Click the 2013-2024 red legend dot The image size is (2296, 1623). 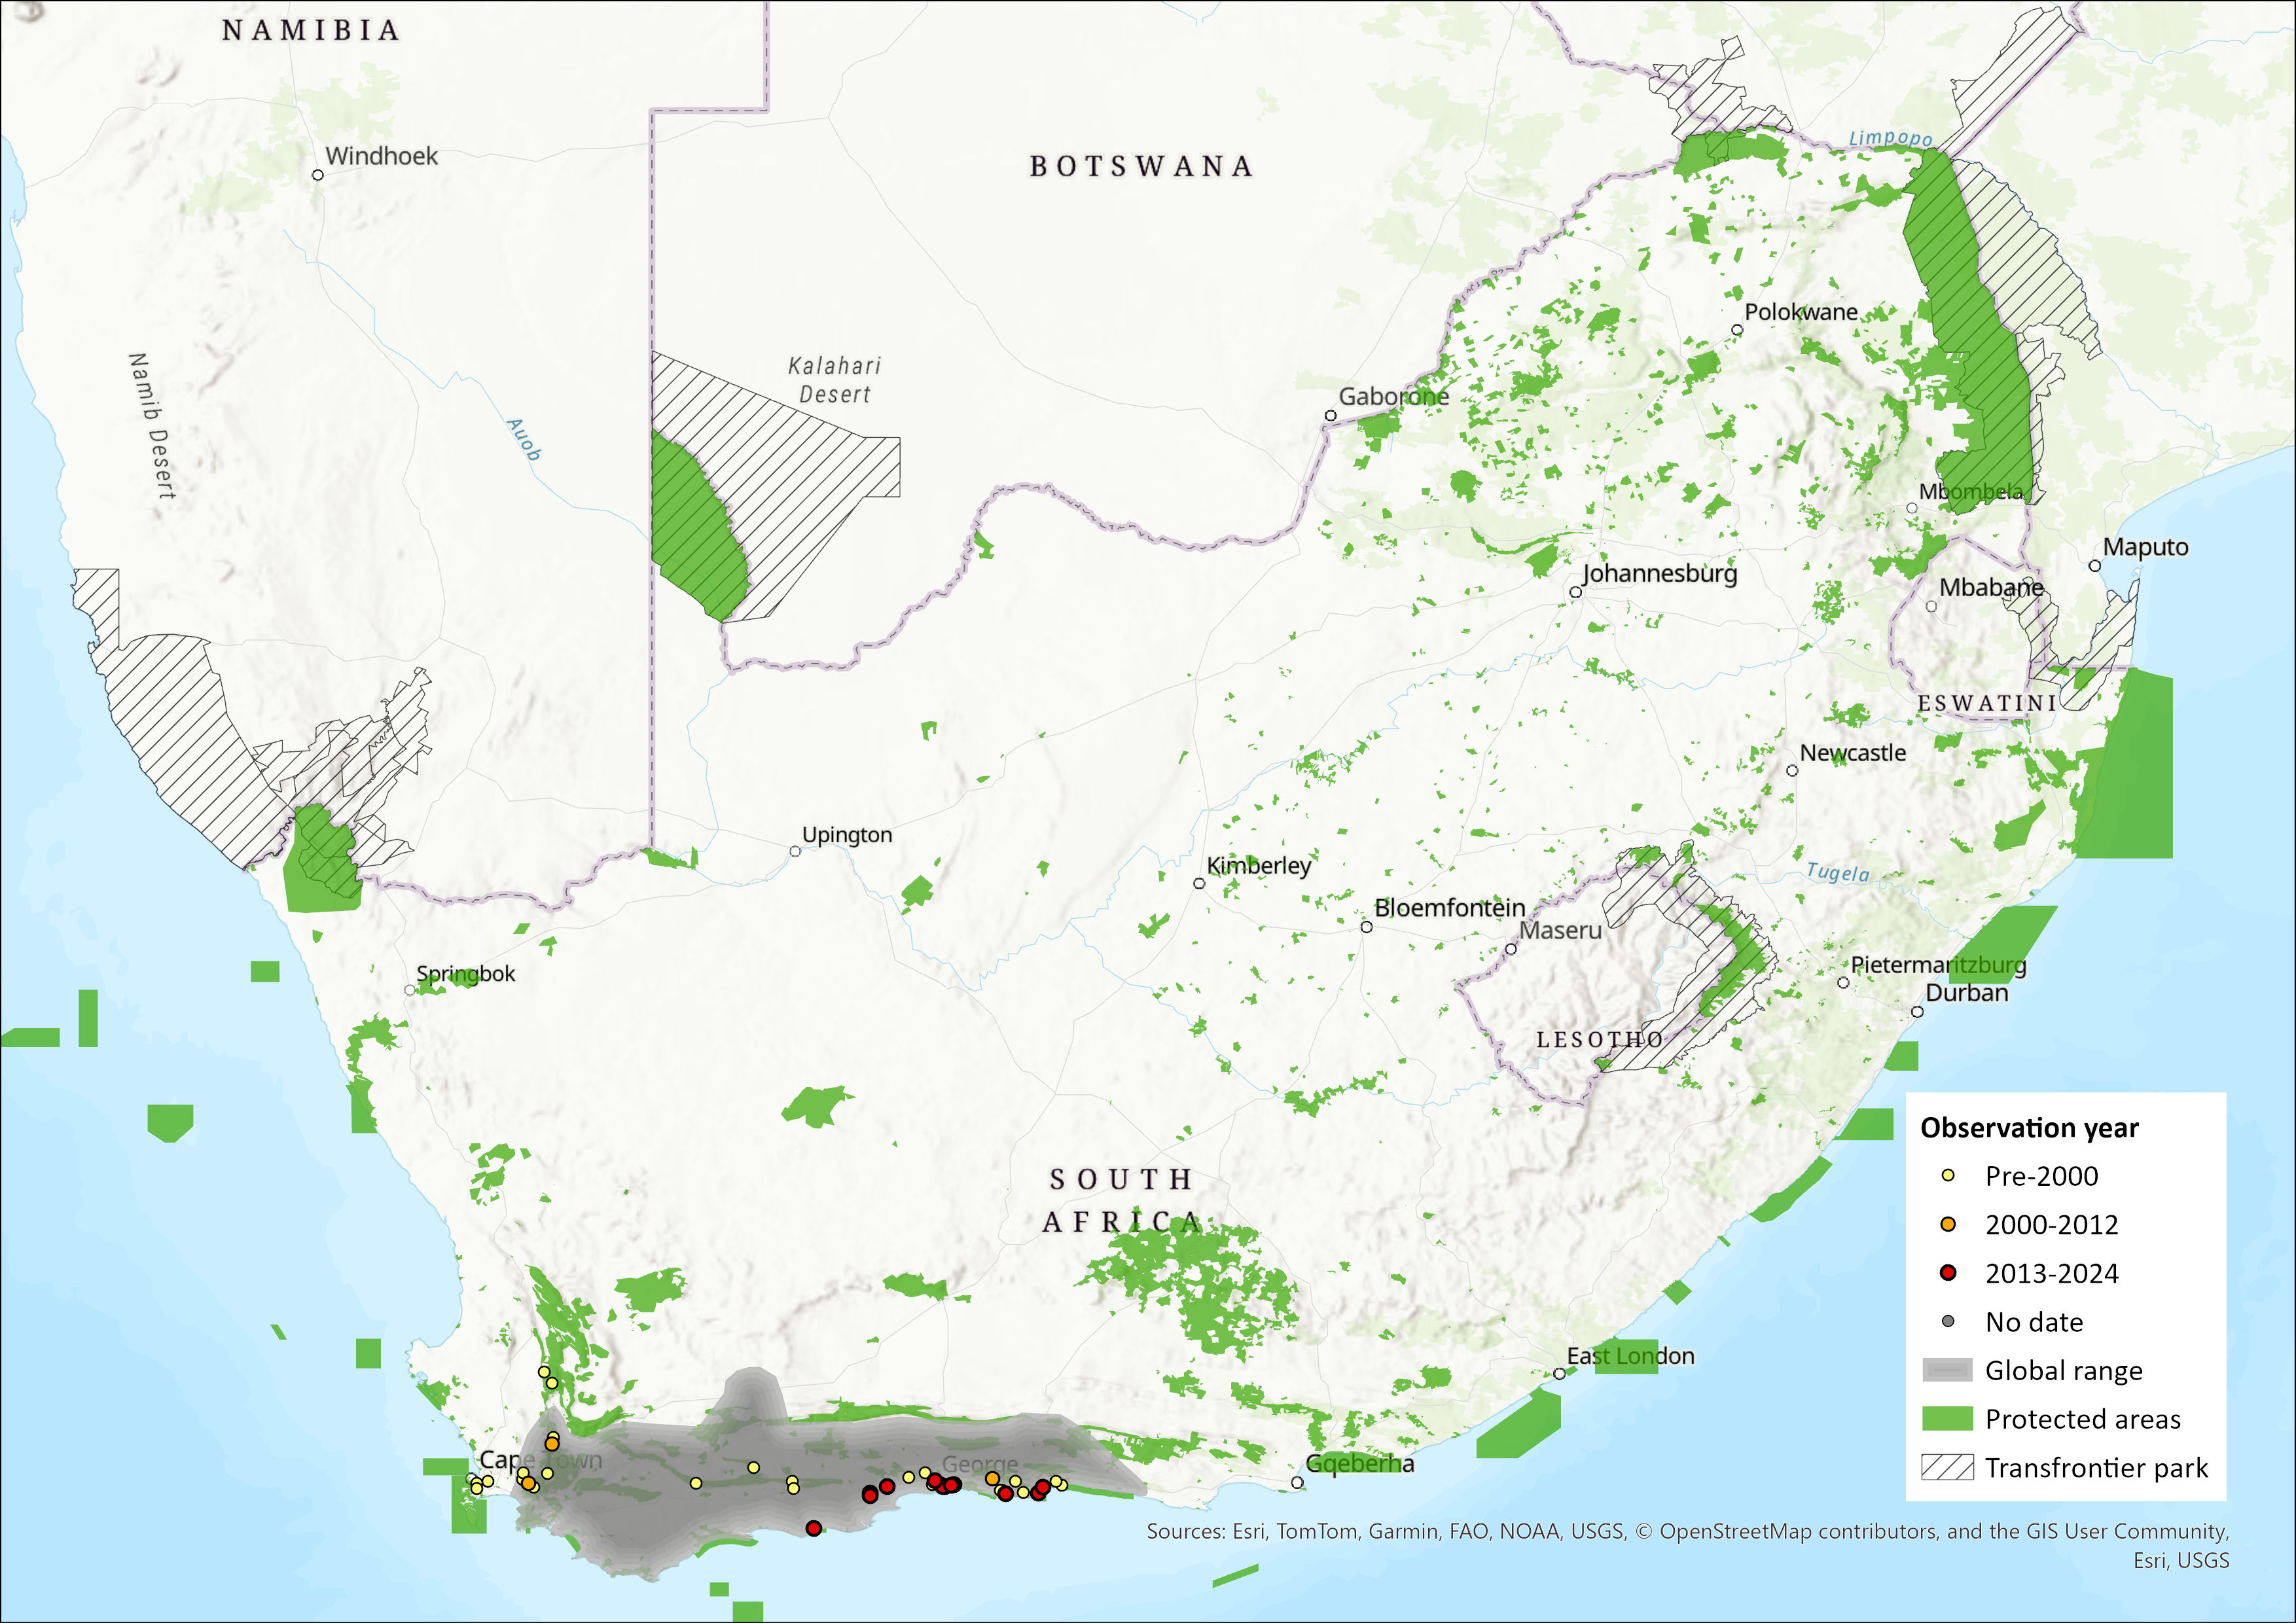(x=1947, y=1272)
